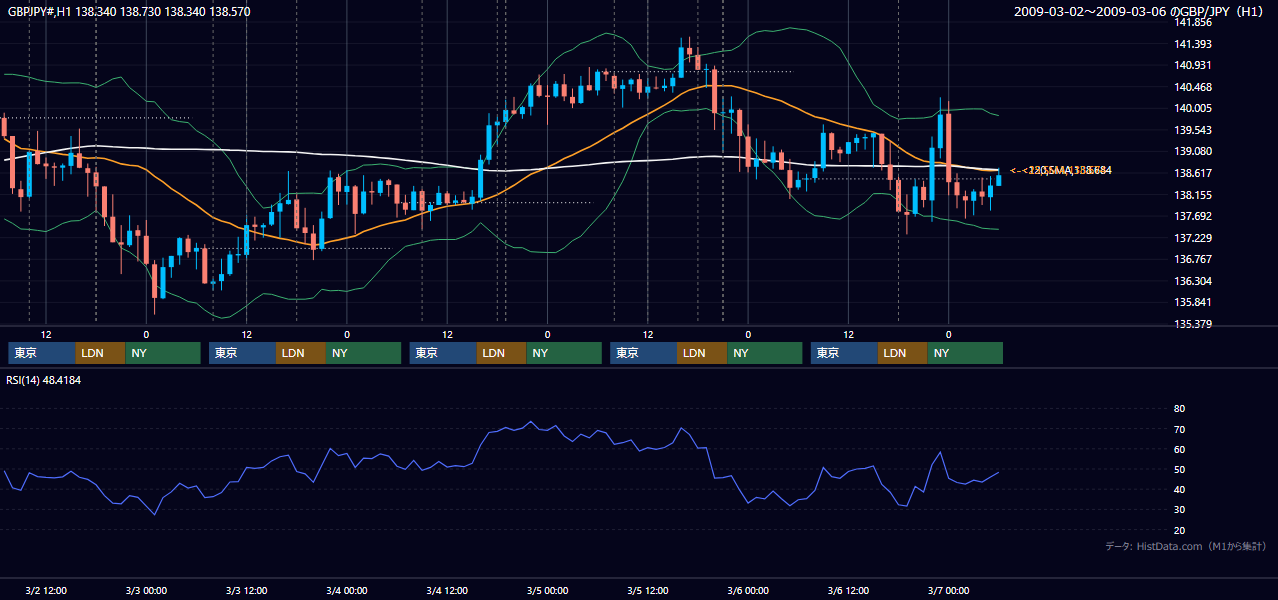Click the RSI 60 level label
Screen dimensions: 1278x600
[x=1179, y=449]
